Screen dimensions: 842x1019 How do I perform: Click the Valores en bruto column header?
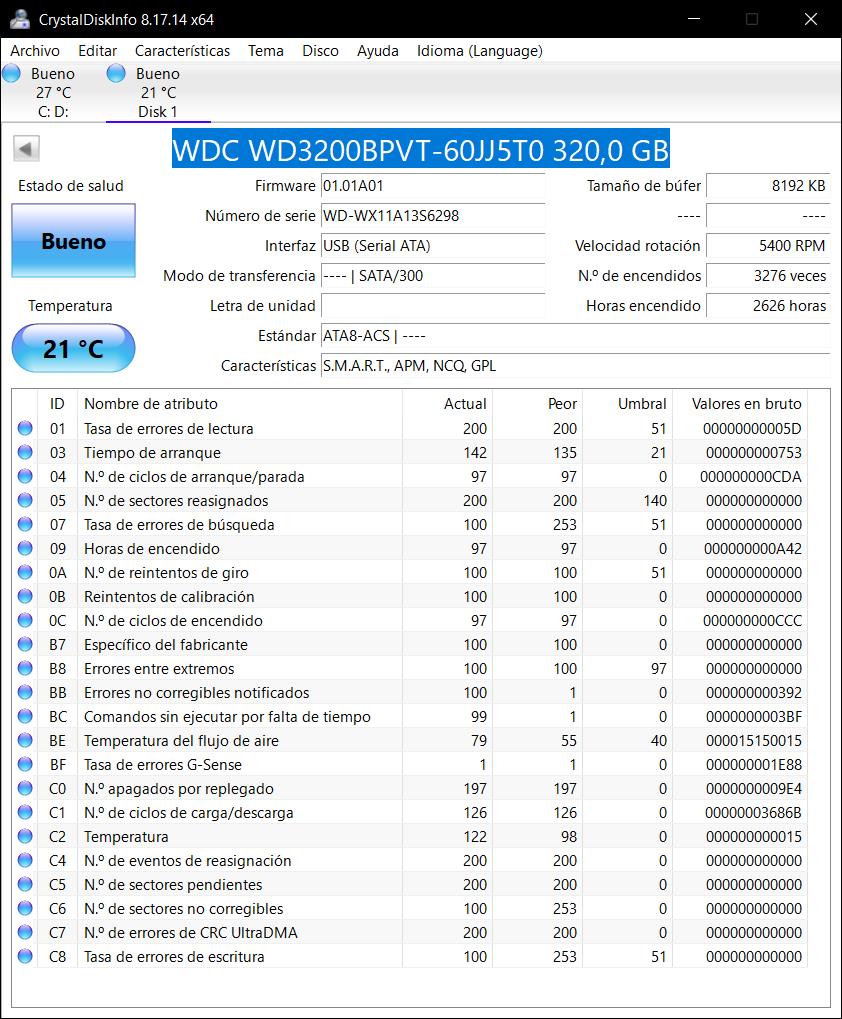(x=740, y=404)
